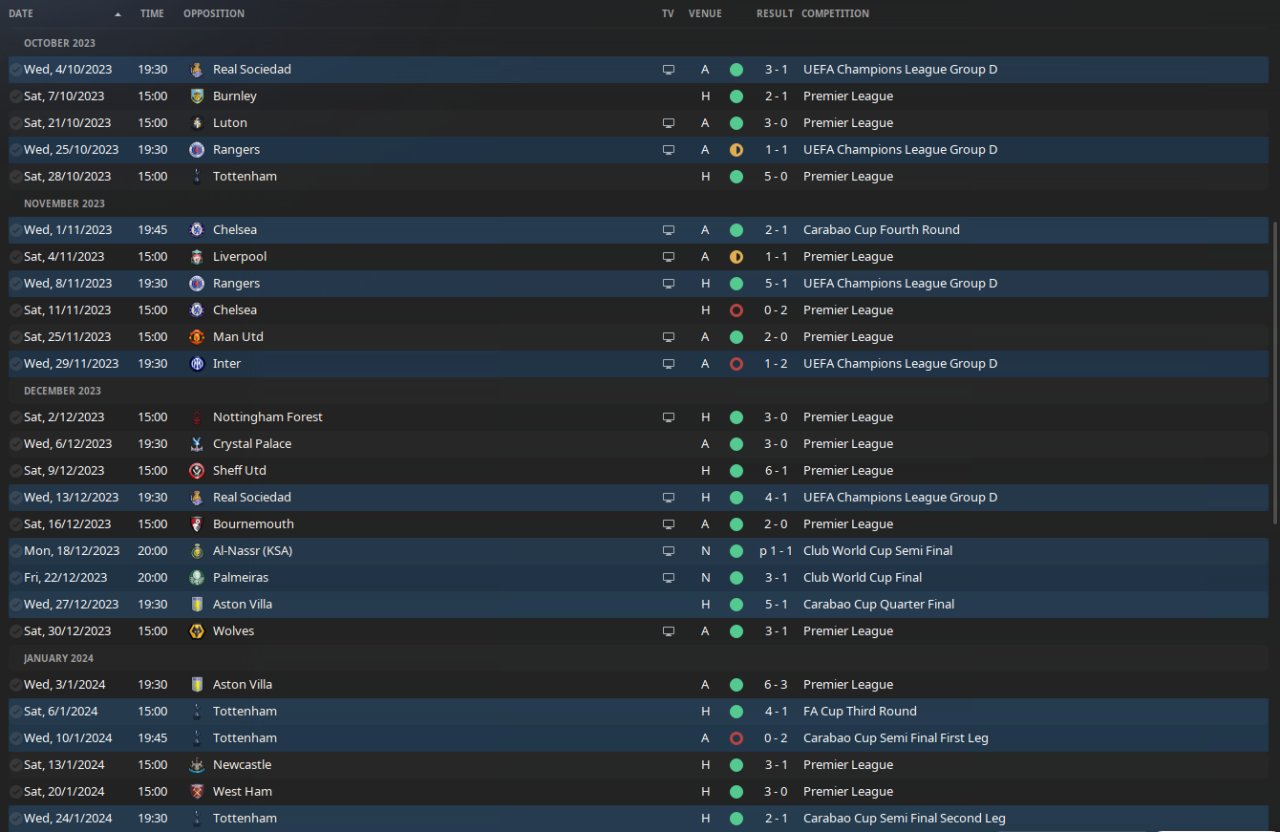Image resolution: width=1280 pixels, height=832 pixels.
Task: Toggle the Date column sort arrow
Action: 118,14
